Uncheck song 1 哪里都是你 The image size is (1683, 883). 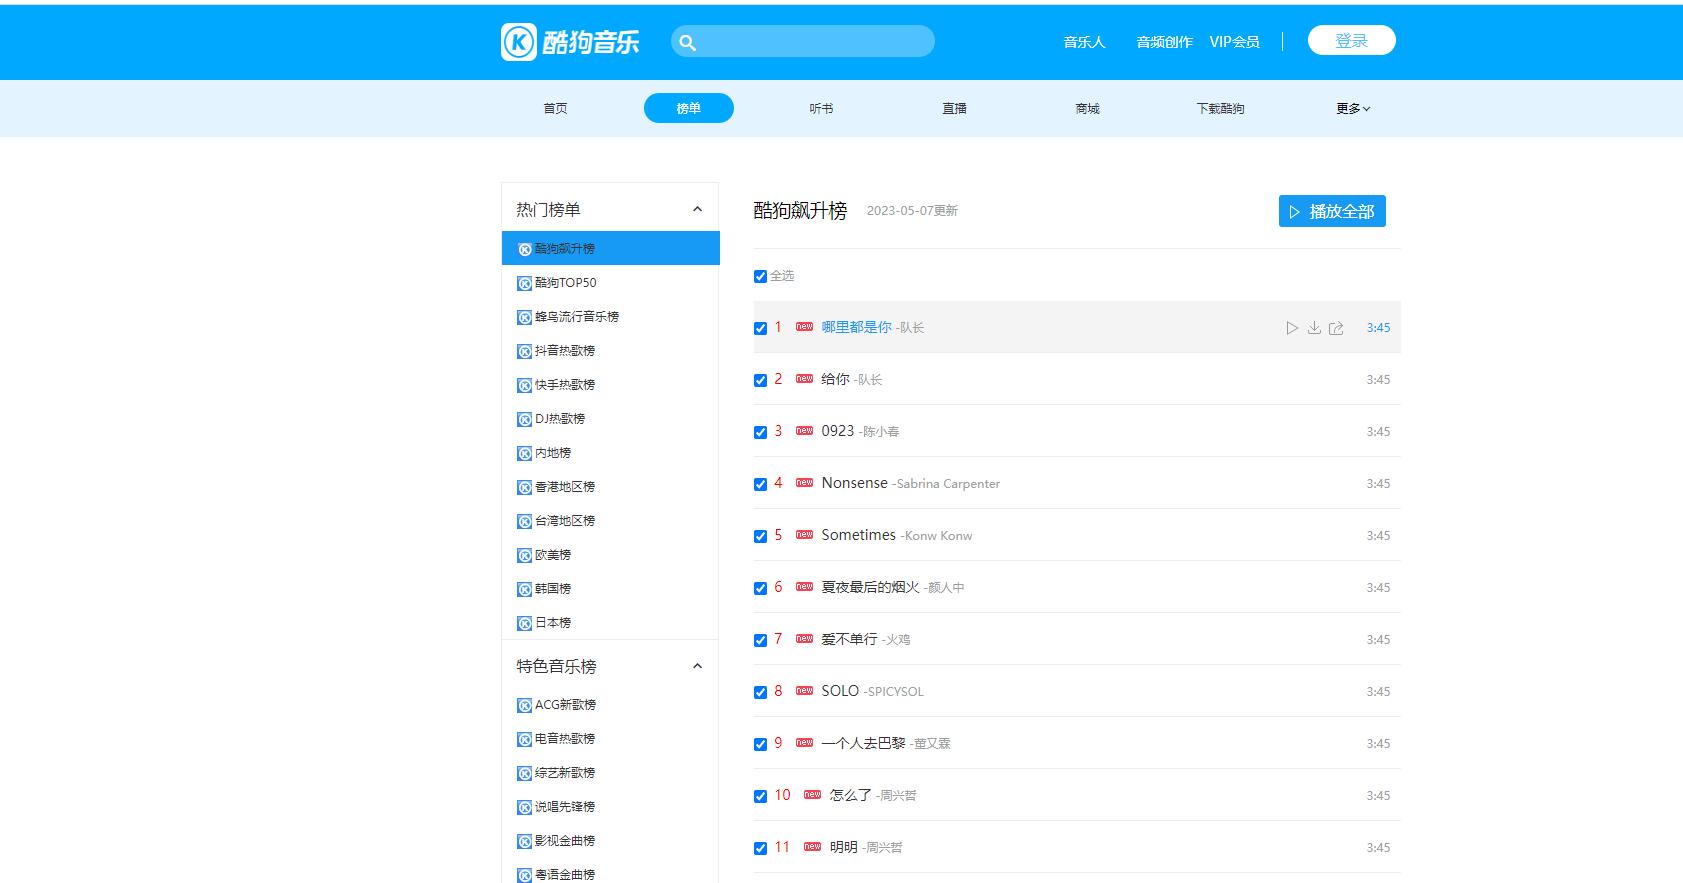pos(760,328)
